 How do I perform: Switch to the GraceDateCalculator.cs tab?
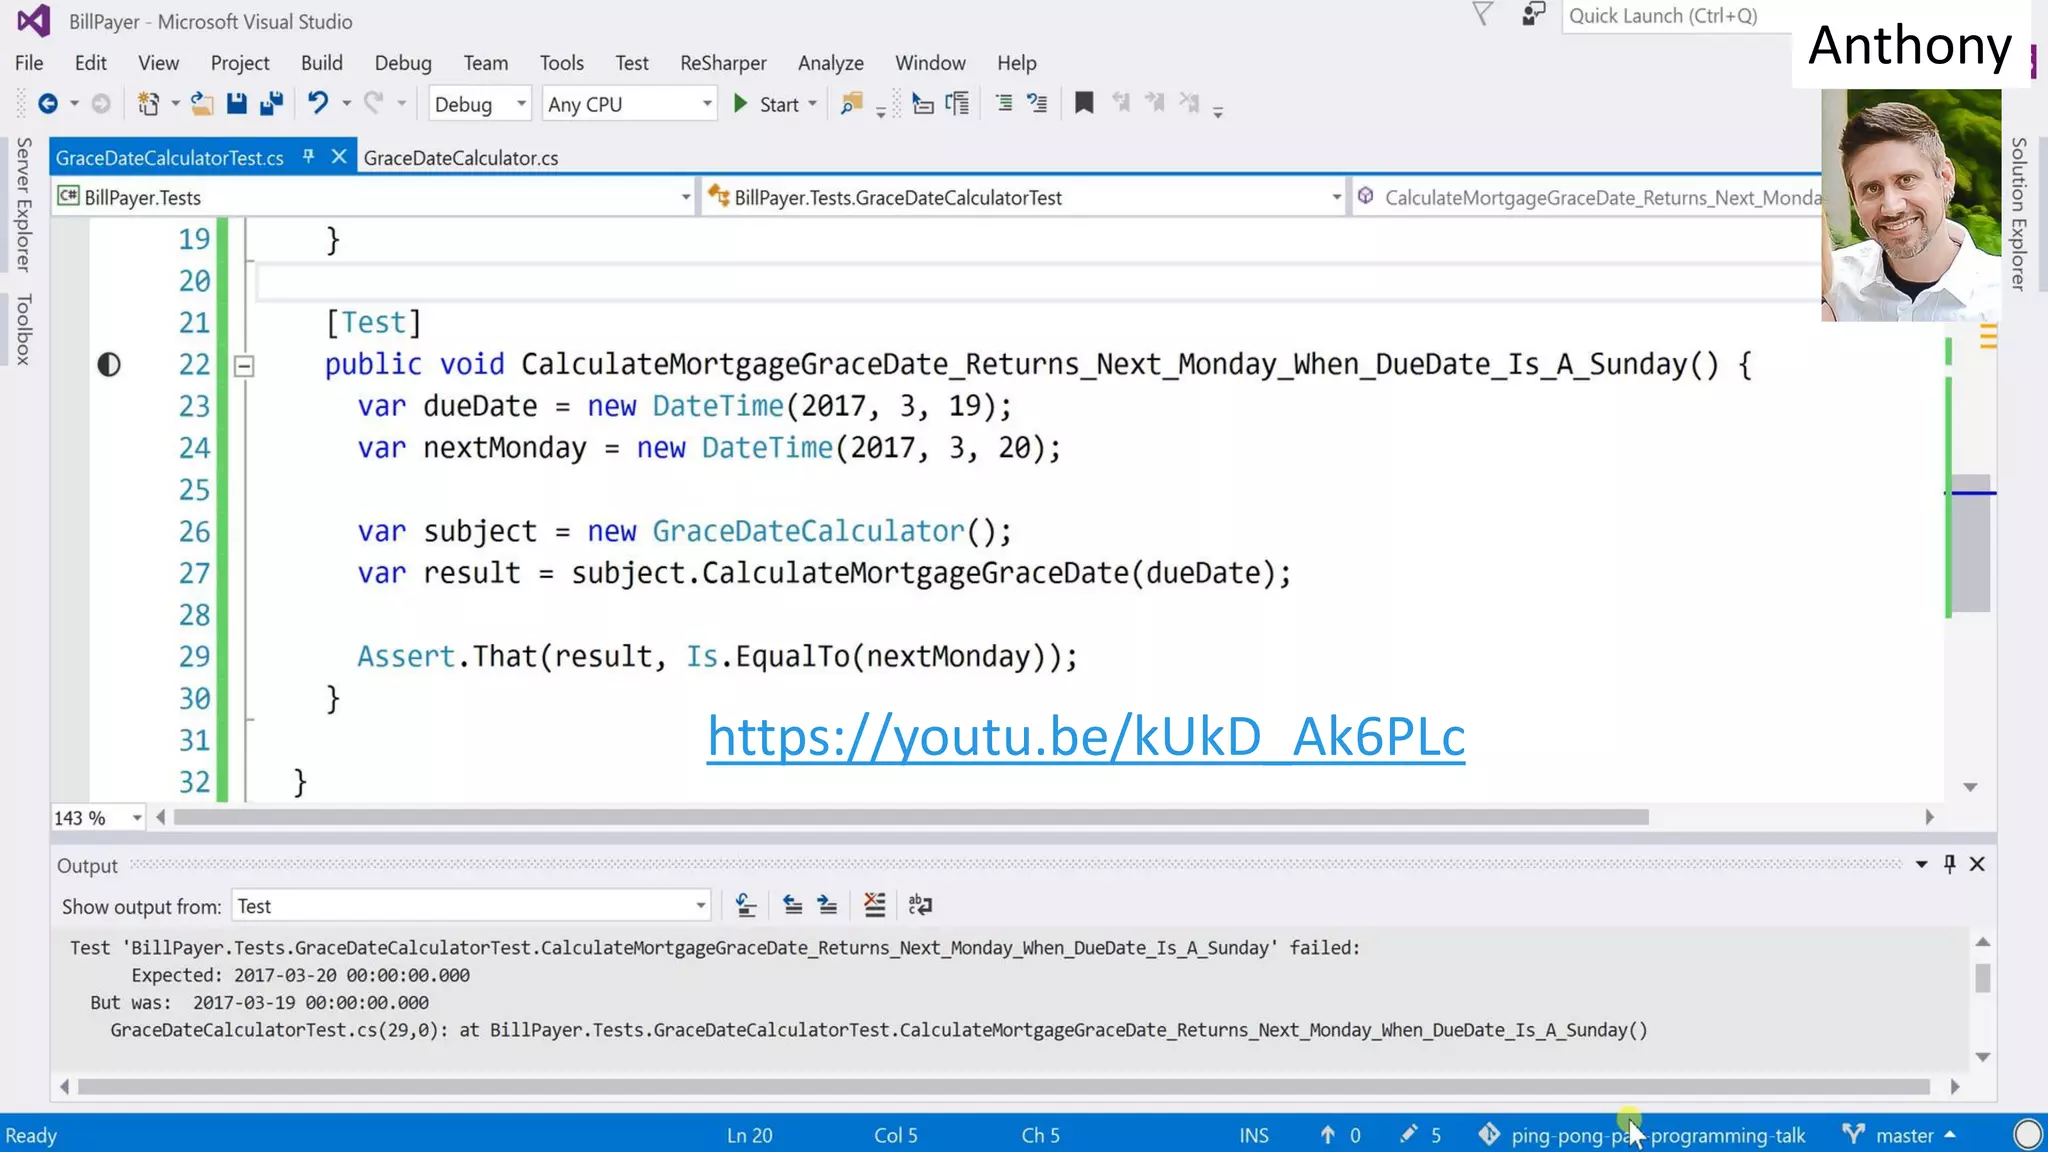461,158
